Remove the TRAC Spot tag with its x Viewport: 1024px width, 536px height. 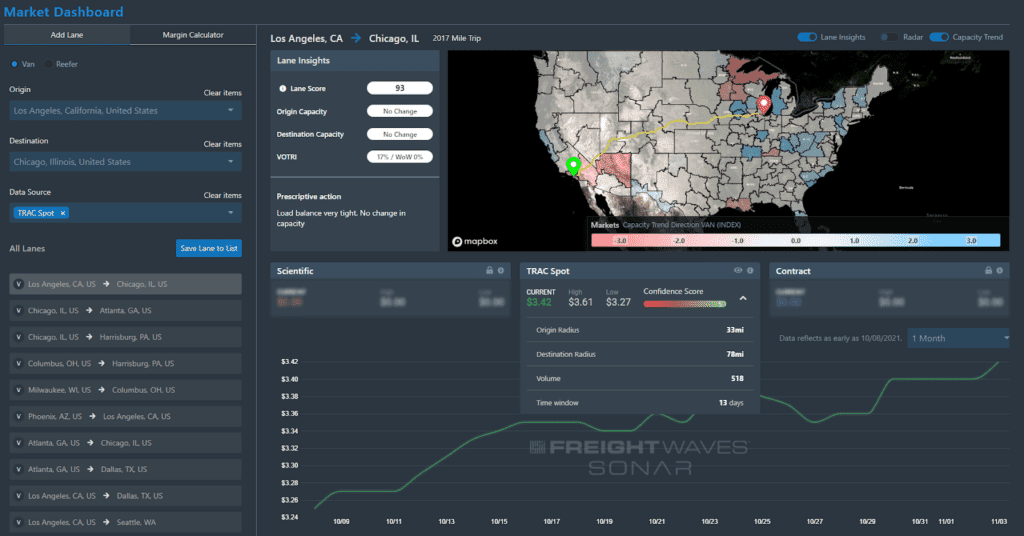coord(63,213)
